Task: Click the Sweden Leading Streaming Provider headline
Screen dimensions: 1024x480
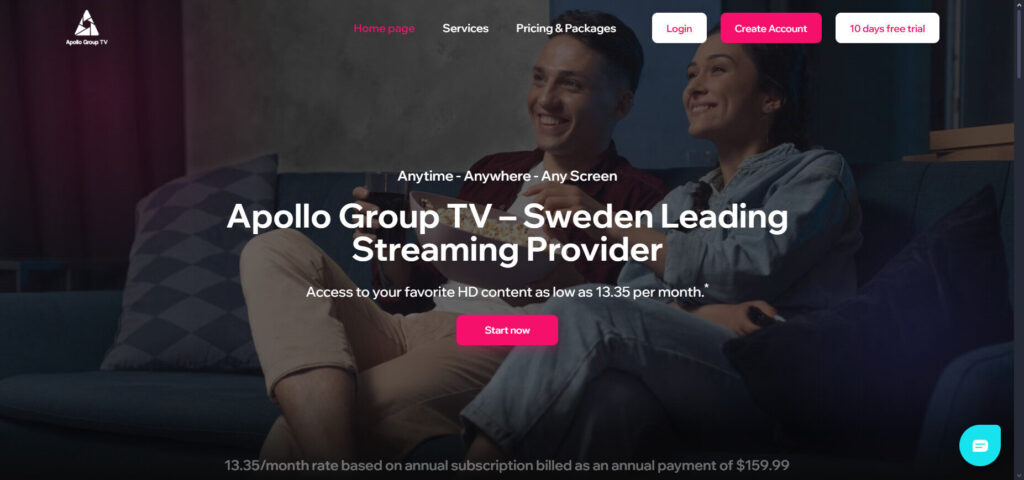Action: [x=507, y=234]
